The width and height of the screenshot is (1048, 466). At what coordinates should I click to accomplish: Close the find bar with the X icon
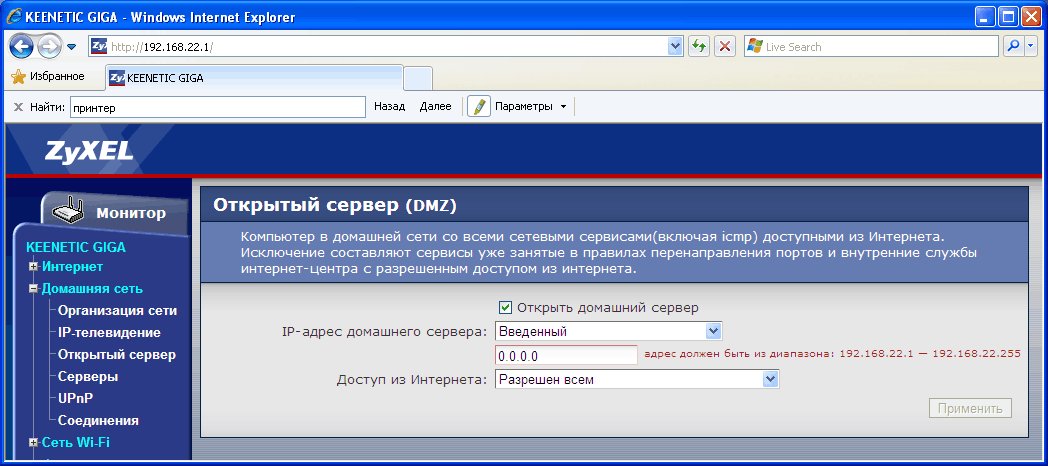18,106
